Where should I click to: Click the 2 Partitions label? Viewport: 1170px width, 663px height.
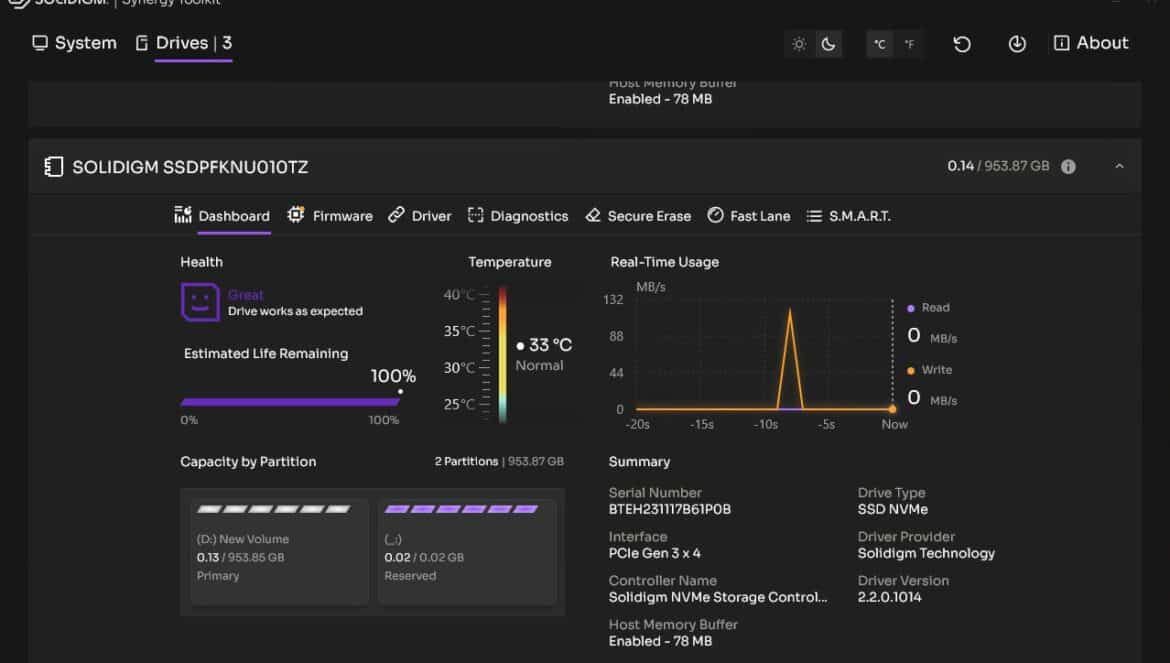[466, 462]
